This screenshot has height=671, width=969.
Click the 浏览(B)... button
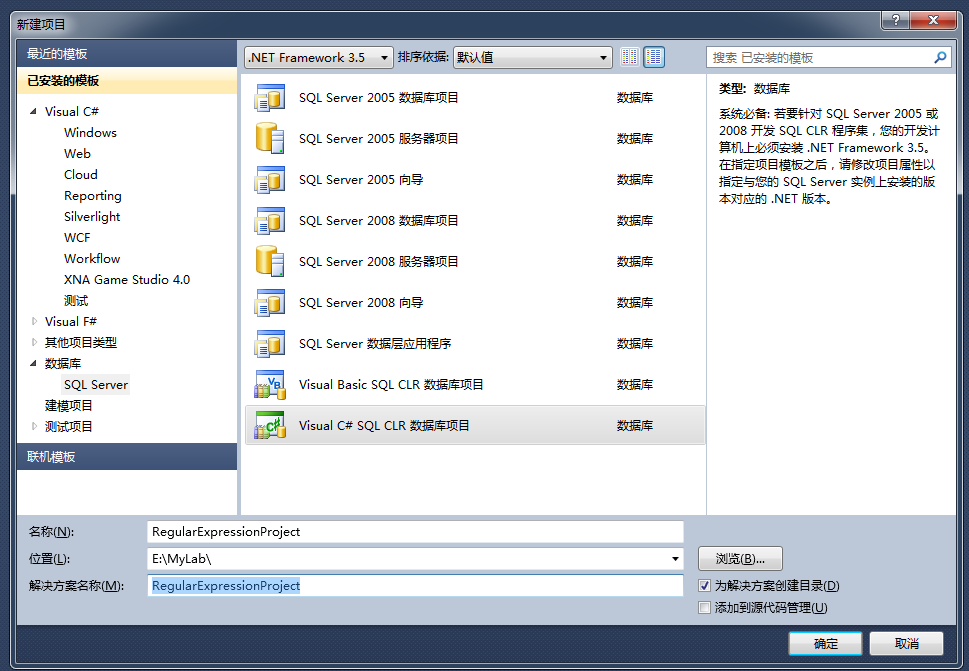(x=740, y=559)
